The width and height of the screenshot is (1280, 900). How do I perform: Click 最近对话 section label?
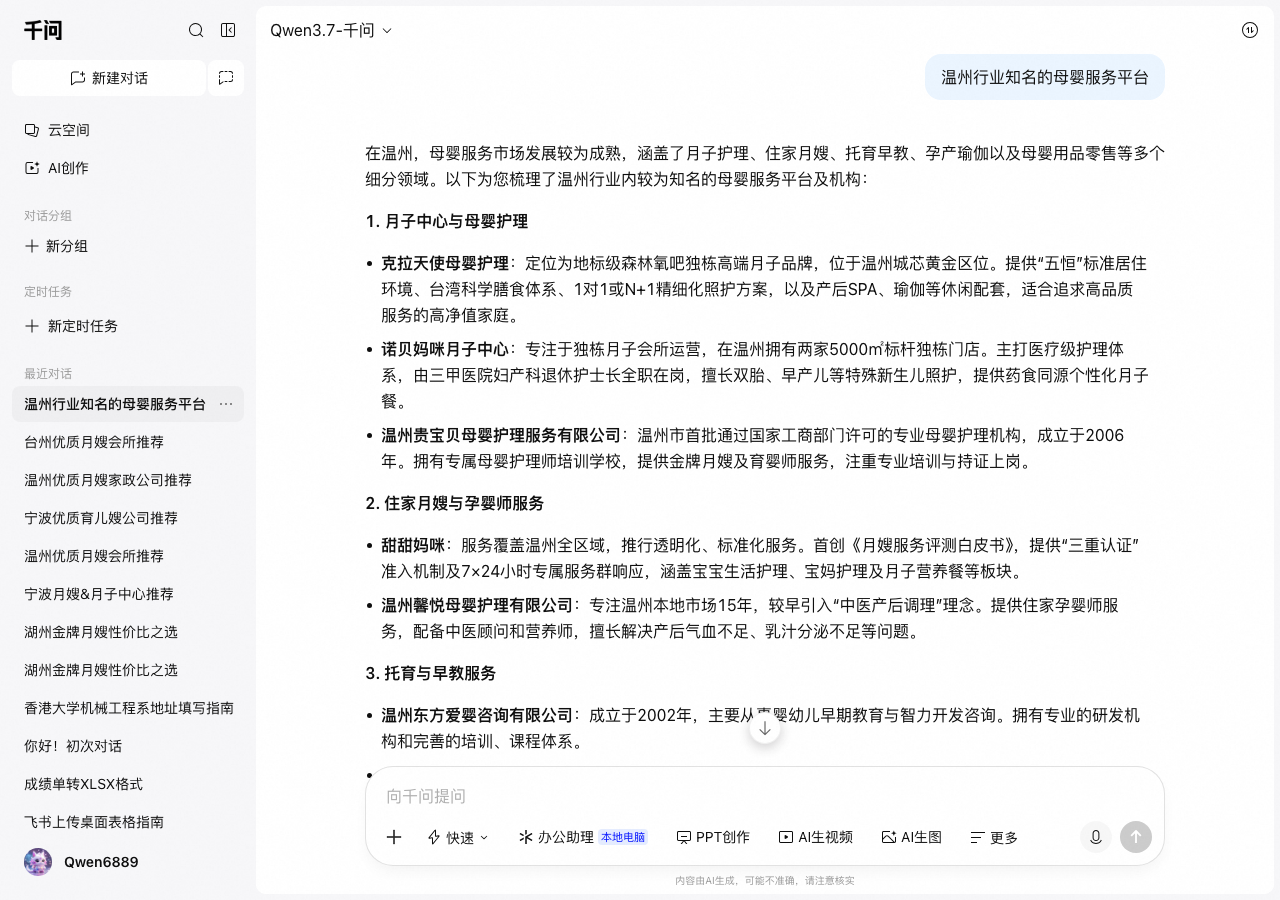point(48,374)
